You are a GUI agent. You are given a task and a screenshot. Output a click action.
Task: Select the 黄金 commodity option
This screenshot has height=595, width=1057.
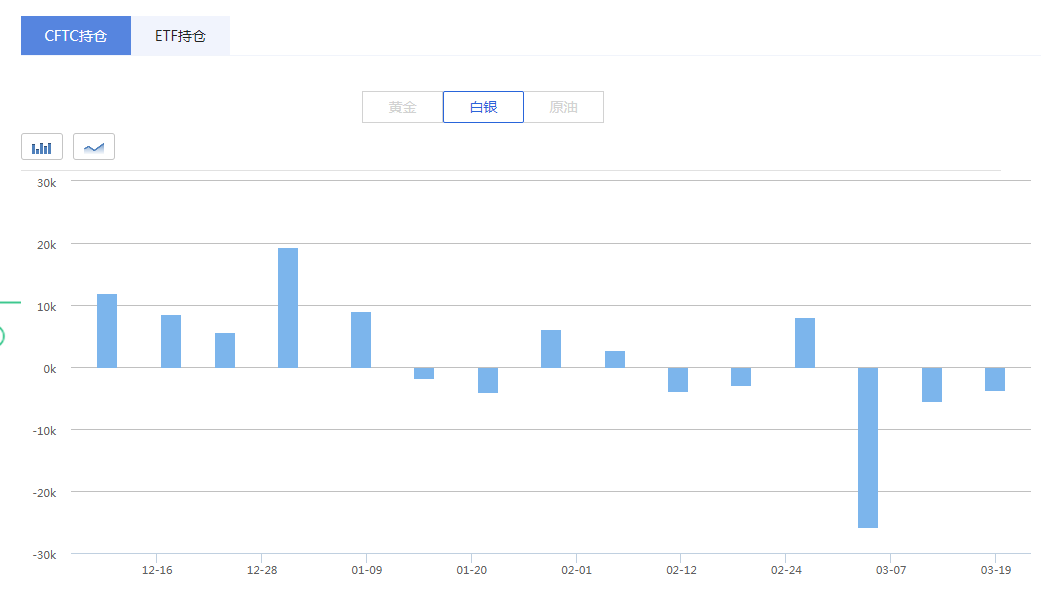402,107
